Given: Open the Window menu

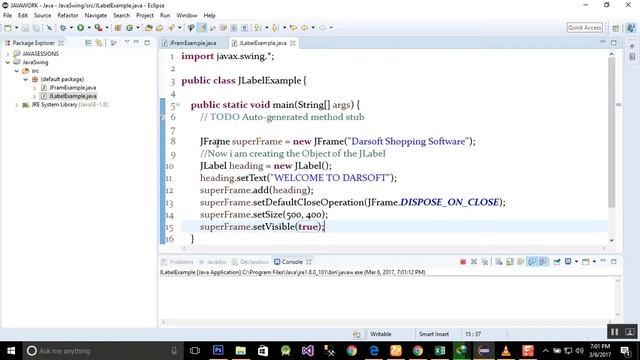Looking at the screenshot, I should point(187,16).
